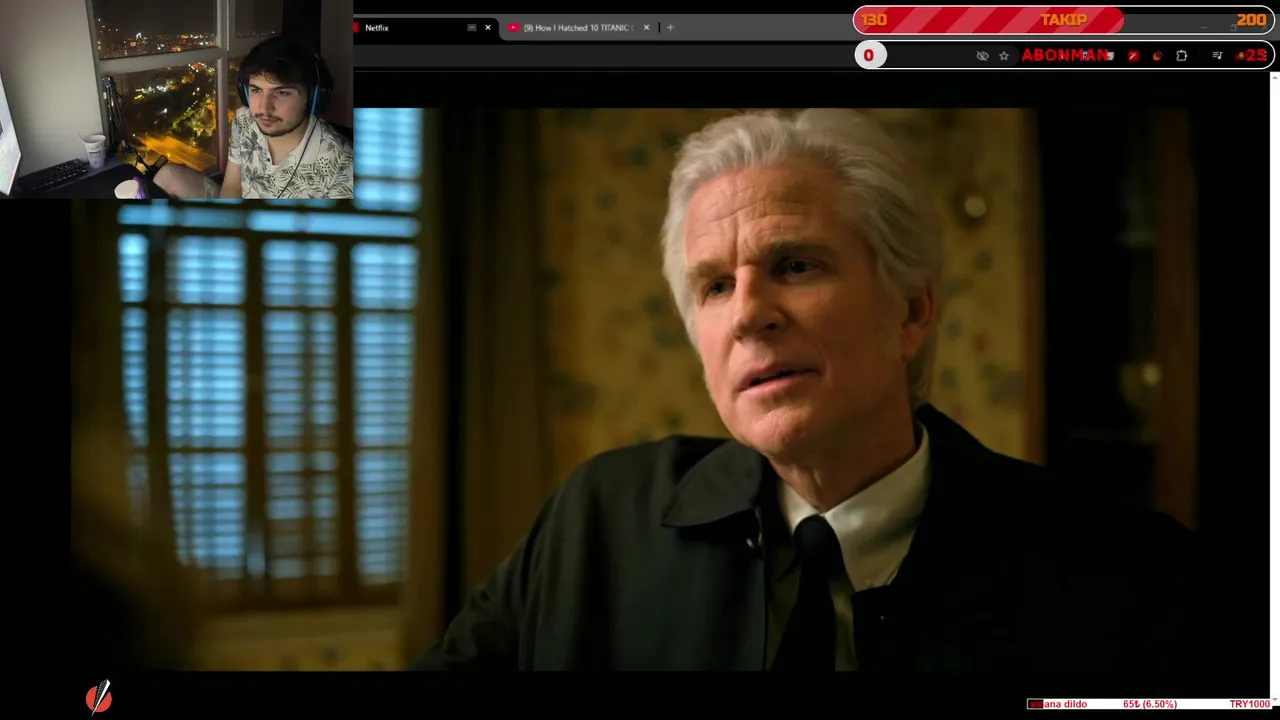Click the TAKIP follower goal bar
This screenshot has width=1280, height=720.
pos(1064,20)
